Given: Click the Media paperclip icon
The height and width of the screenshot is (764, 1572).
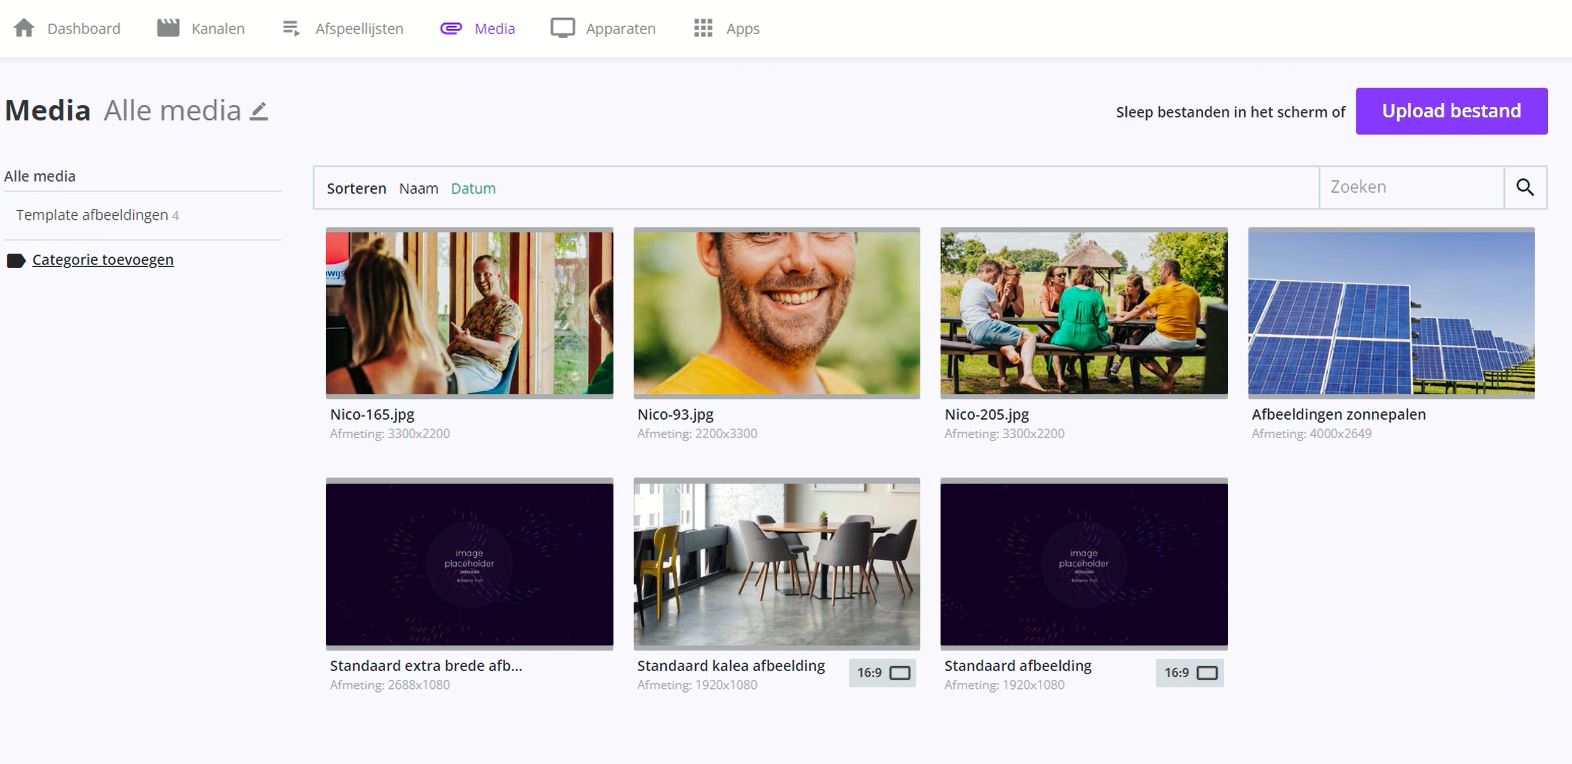Looking at the screenshot, I should 451,28.
